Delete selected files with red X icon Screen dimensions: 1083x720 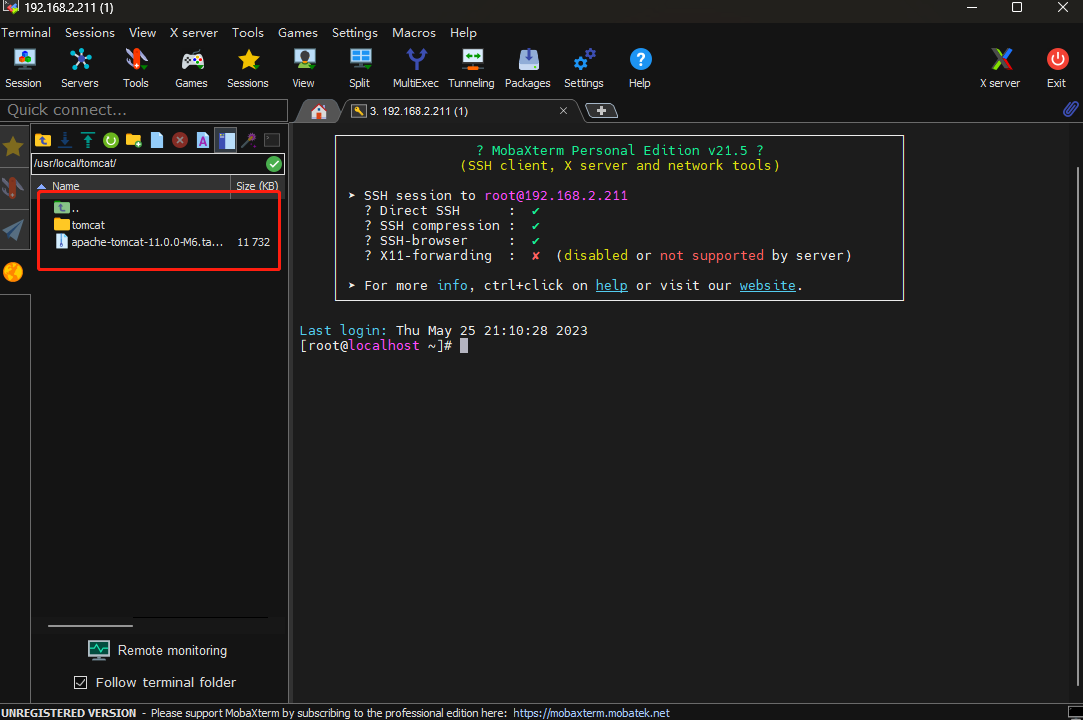point(180,141)
